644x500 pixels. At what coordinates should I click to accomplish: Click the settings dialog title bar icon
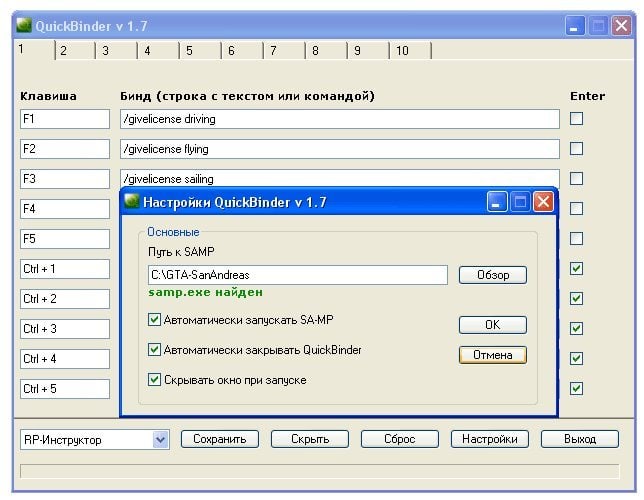coord(131,201)
